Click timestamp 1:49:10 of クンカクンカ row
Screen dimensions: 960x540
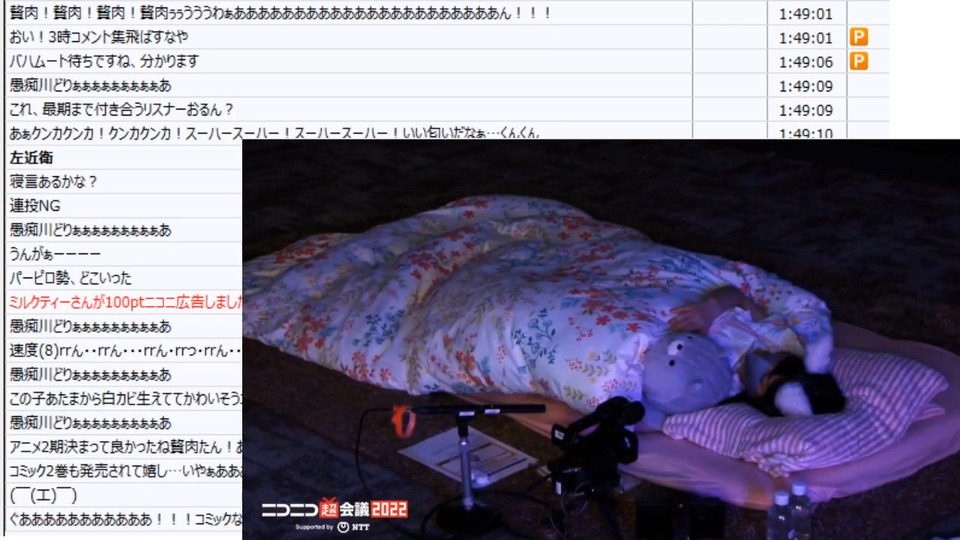coord(806,133)
